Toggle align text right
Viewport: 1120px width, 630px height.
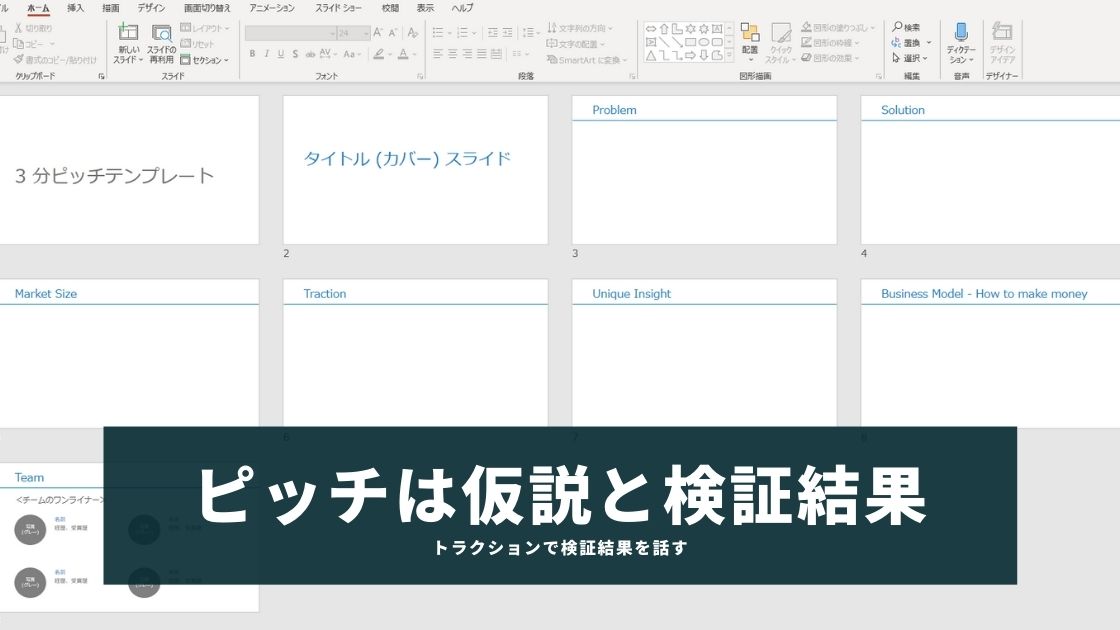(467, 54)
